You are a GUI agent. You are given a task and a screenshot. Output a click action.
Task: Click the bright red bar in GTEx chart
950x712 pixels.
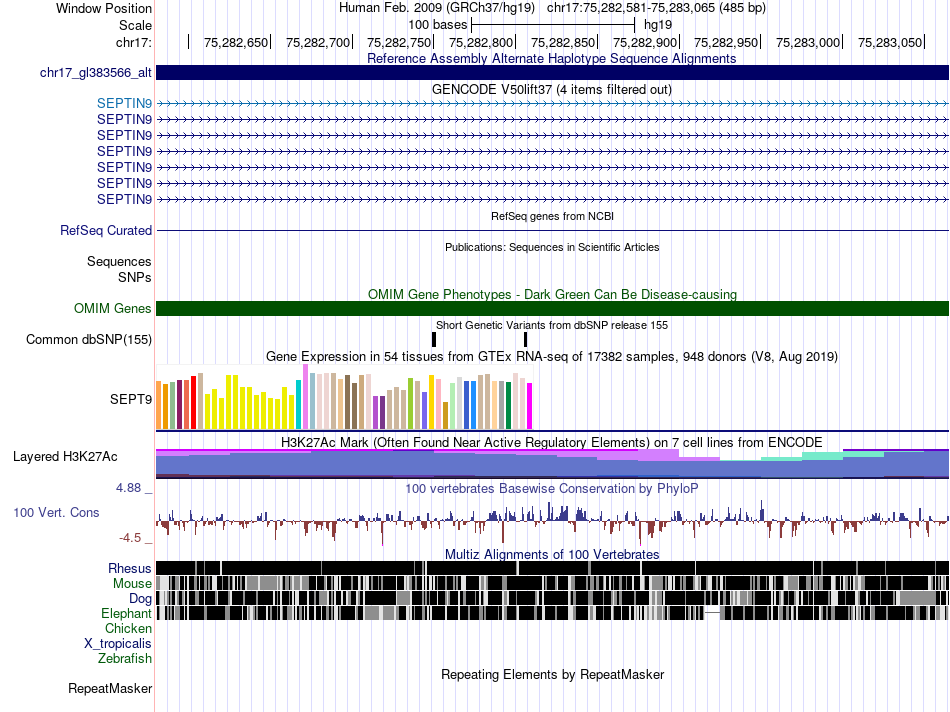(193, 402)
